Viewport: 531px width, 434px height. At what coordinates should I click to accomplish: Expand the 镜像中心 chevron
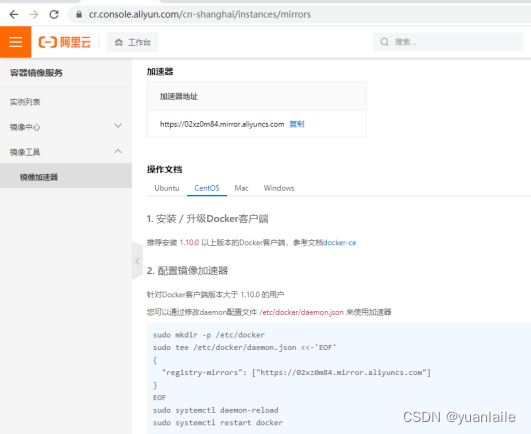118,126
